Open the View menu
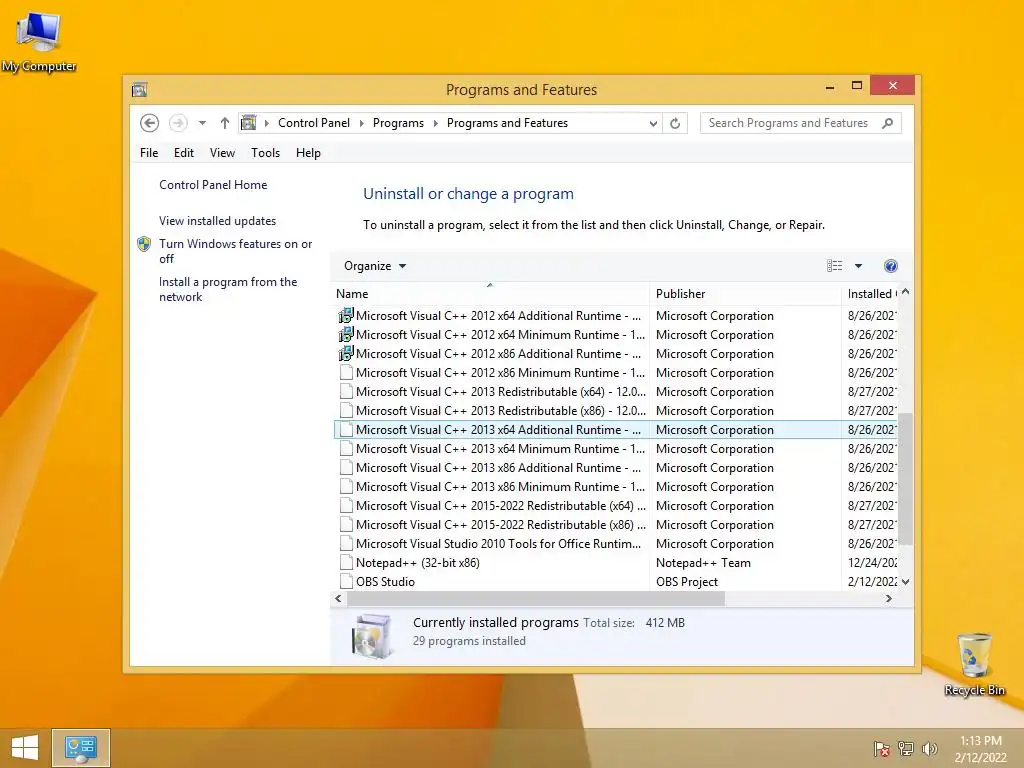 click(222, 153)
